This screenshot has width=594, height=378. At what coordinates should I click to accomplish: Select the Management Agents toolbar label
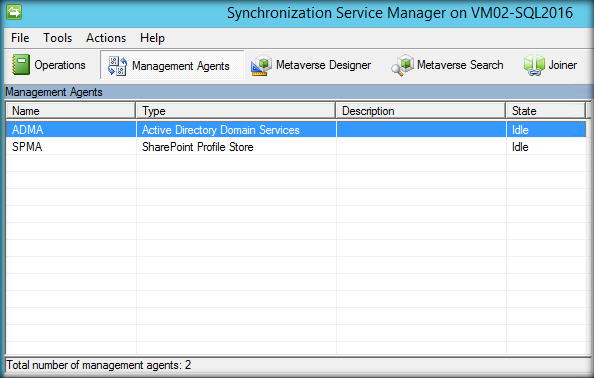pyautogui.click(x=181, y=66)
